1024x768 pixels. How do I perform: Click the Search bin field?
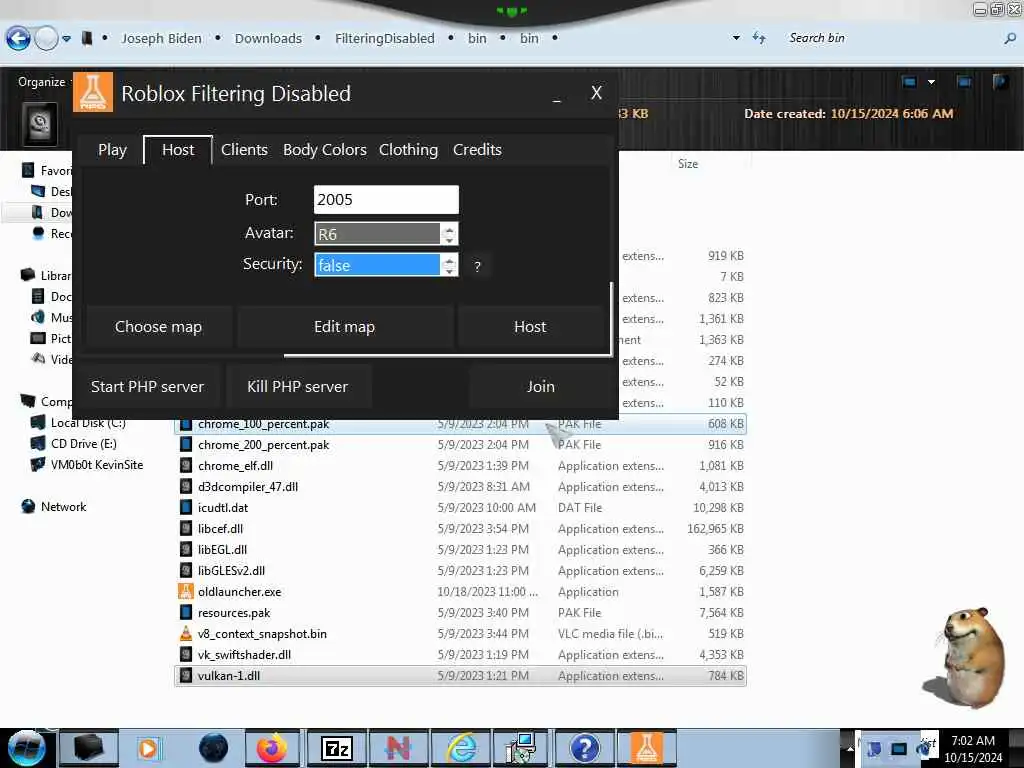891,38
